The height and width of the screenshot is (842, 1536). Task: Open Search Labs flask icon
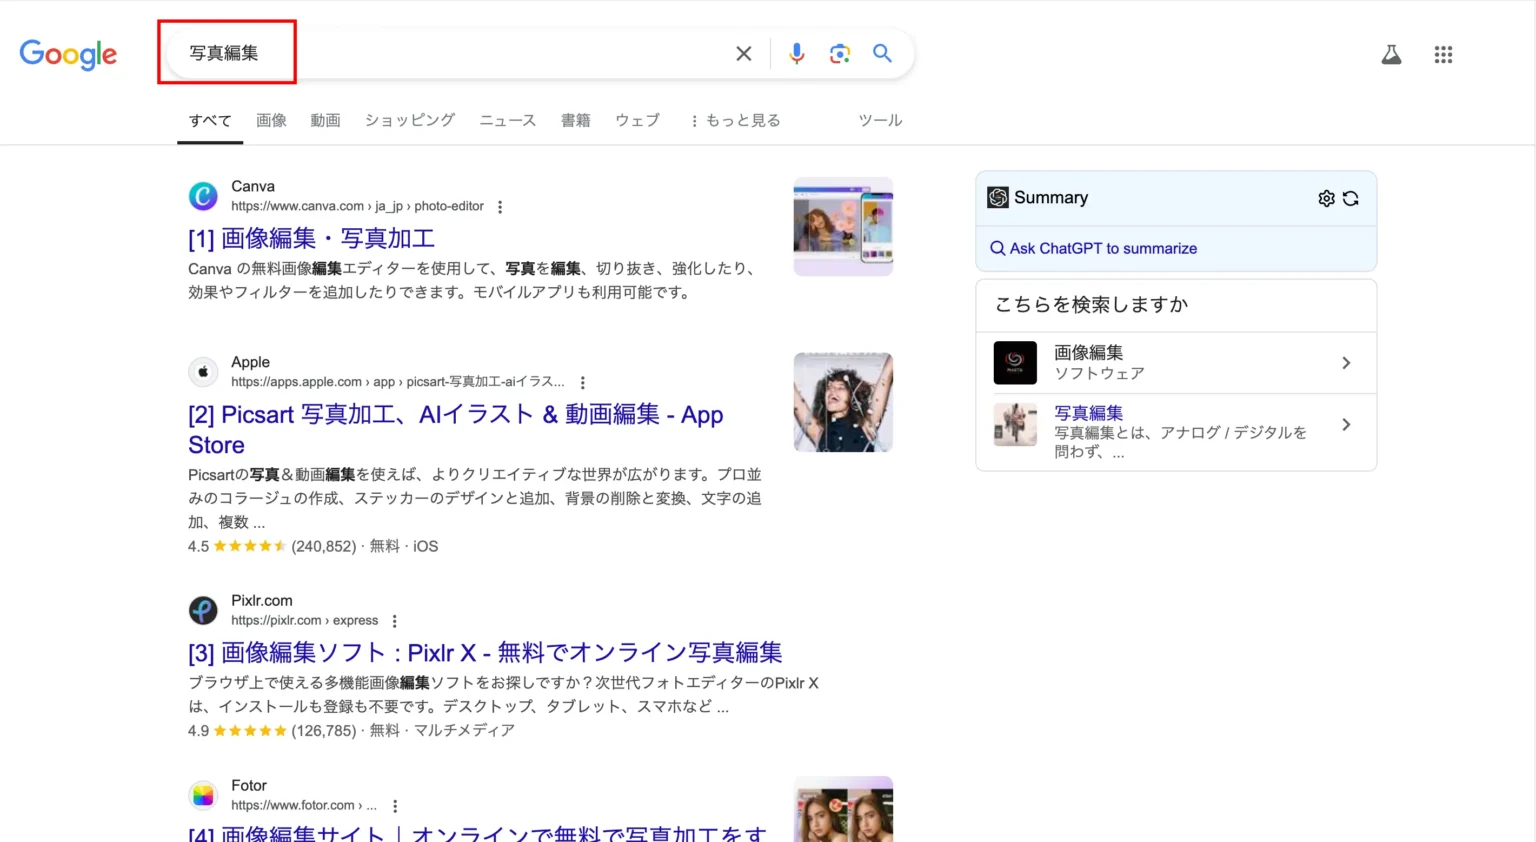(1391, 55)
